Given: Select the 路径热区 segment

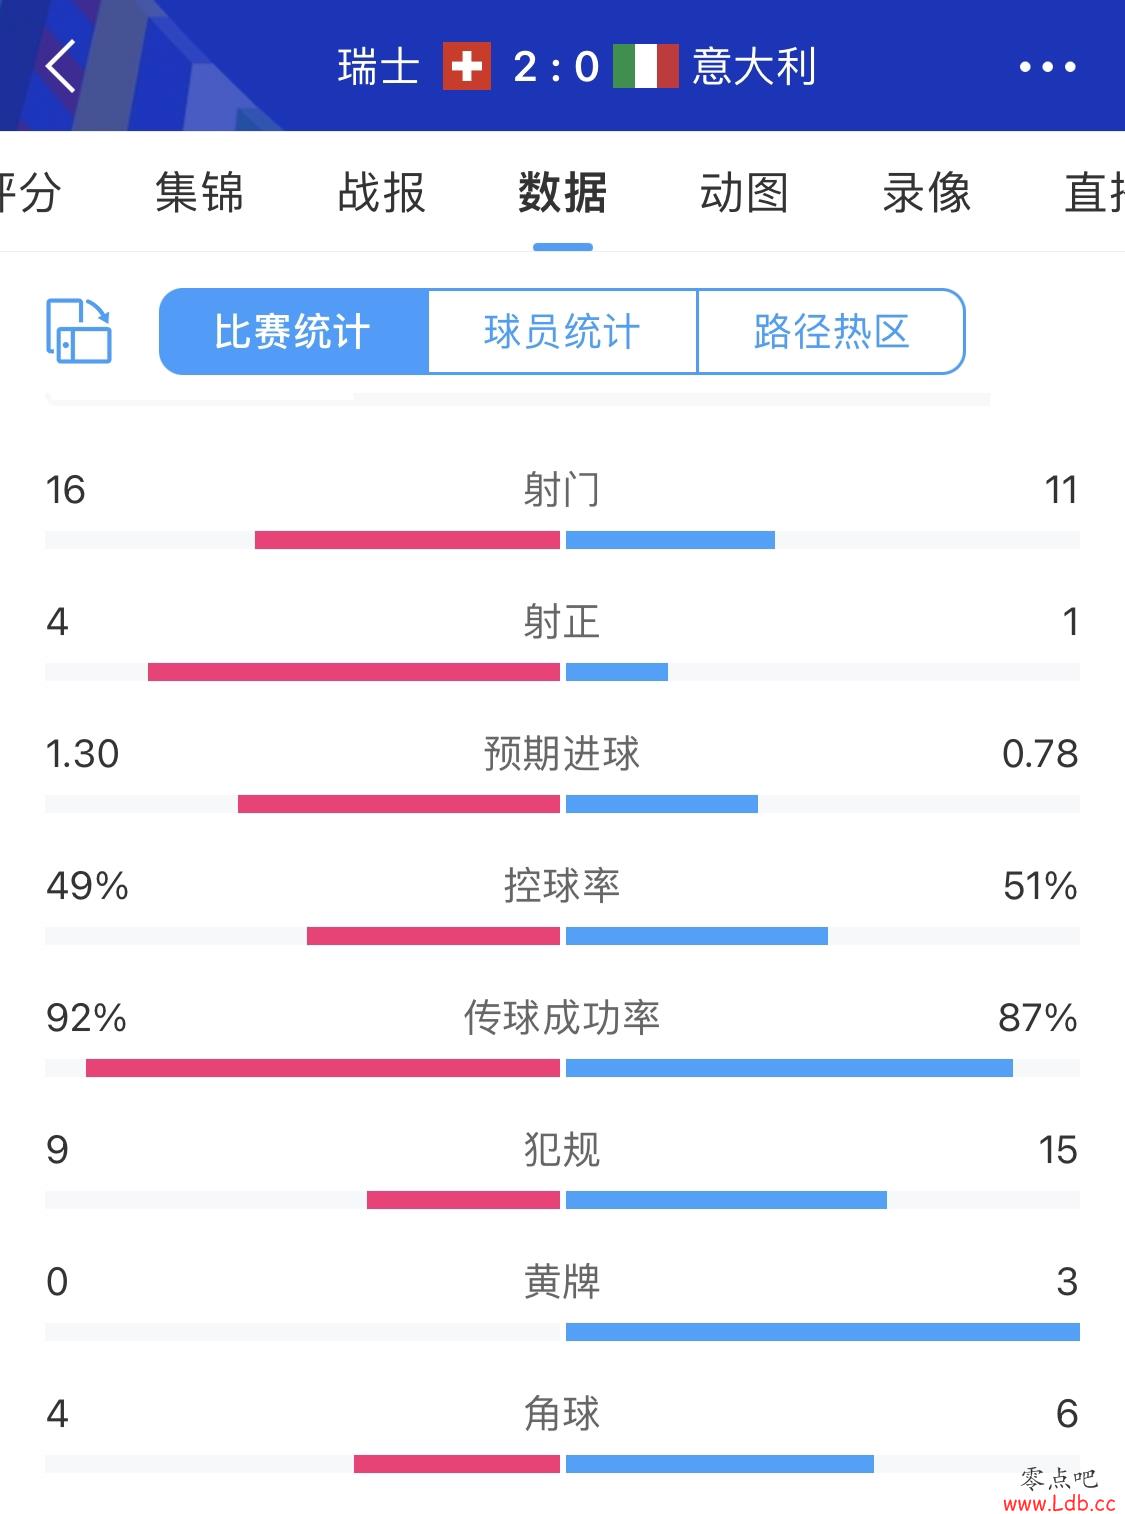Looking at the screenshot, I should click(831, 332).
